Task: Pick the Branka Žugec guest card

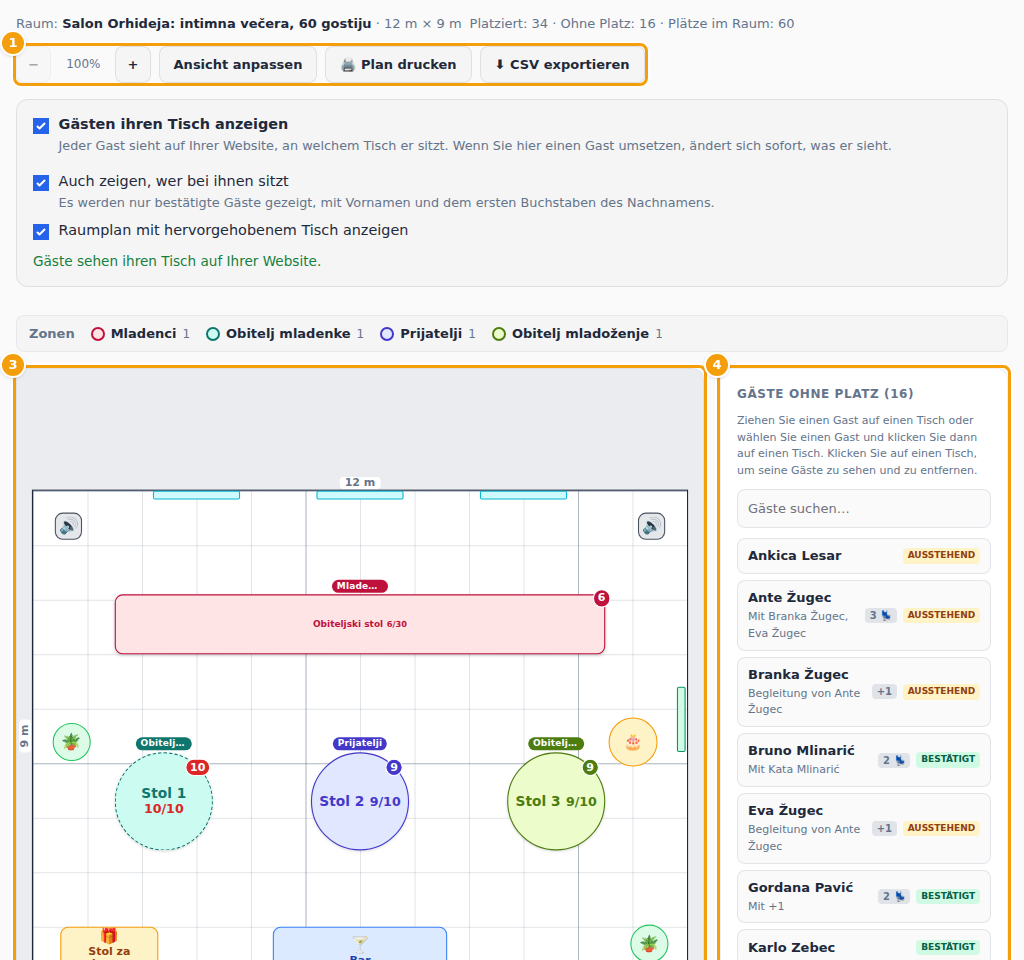Action: point(863,692)
